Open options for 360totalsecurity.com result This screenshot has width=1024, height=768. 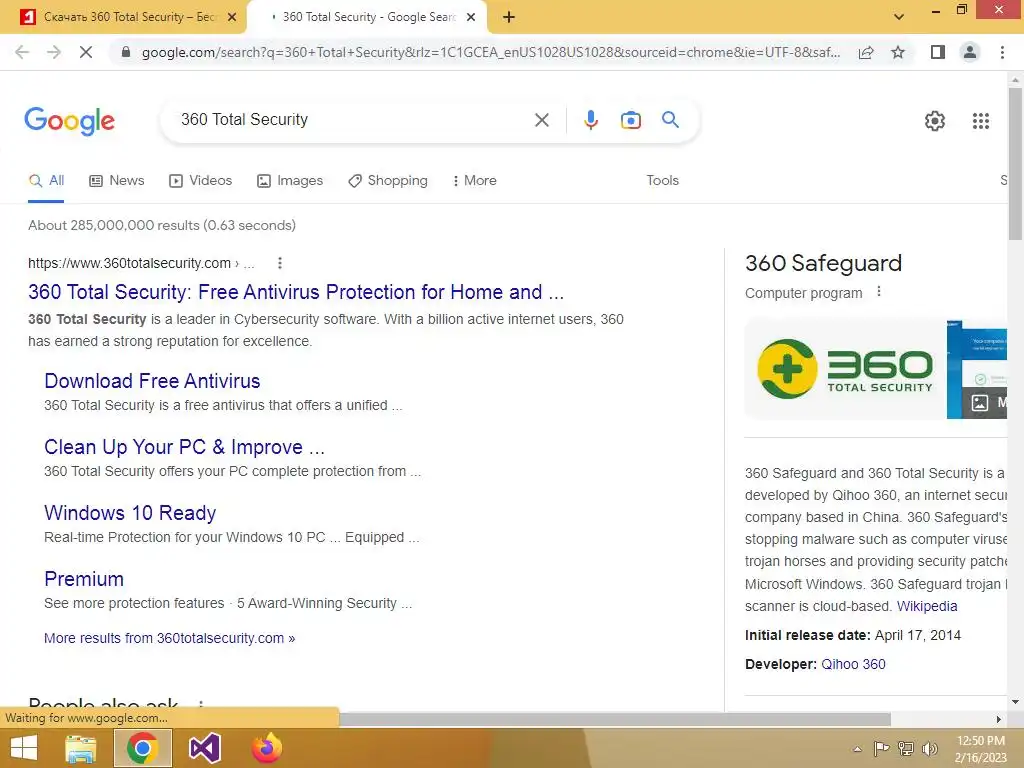pyautogui.click(x=280, y=263)
